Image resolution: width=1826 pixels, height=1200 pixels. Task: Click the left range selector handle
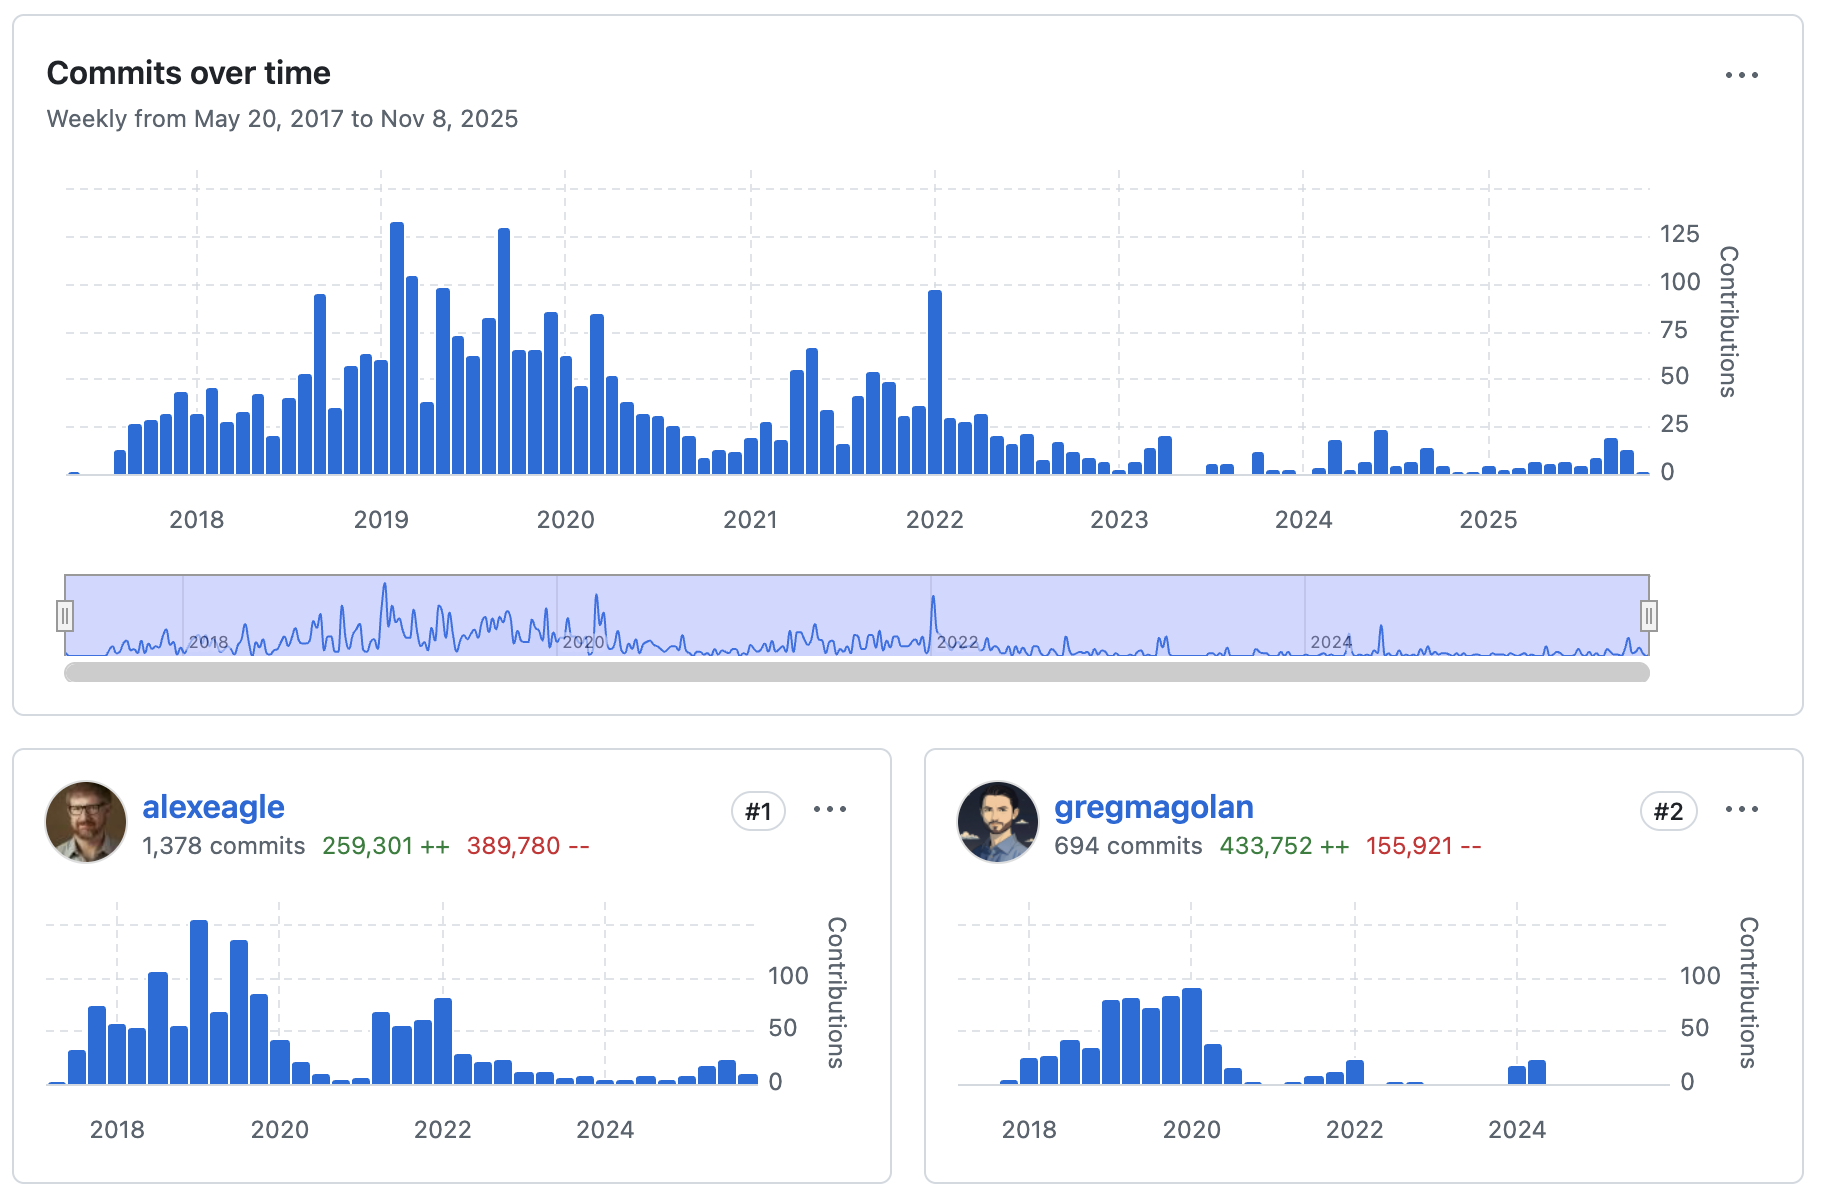66,616
